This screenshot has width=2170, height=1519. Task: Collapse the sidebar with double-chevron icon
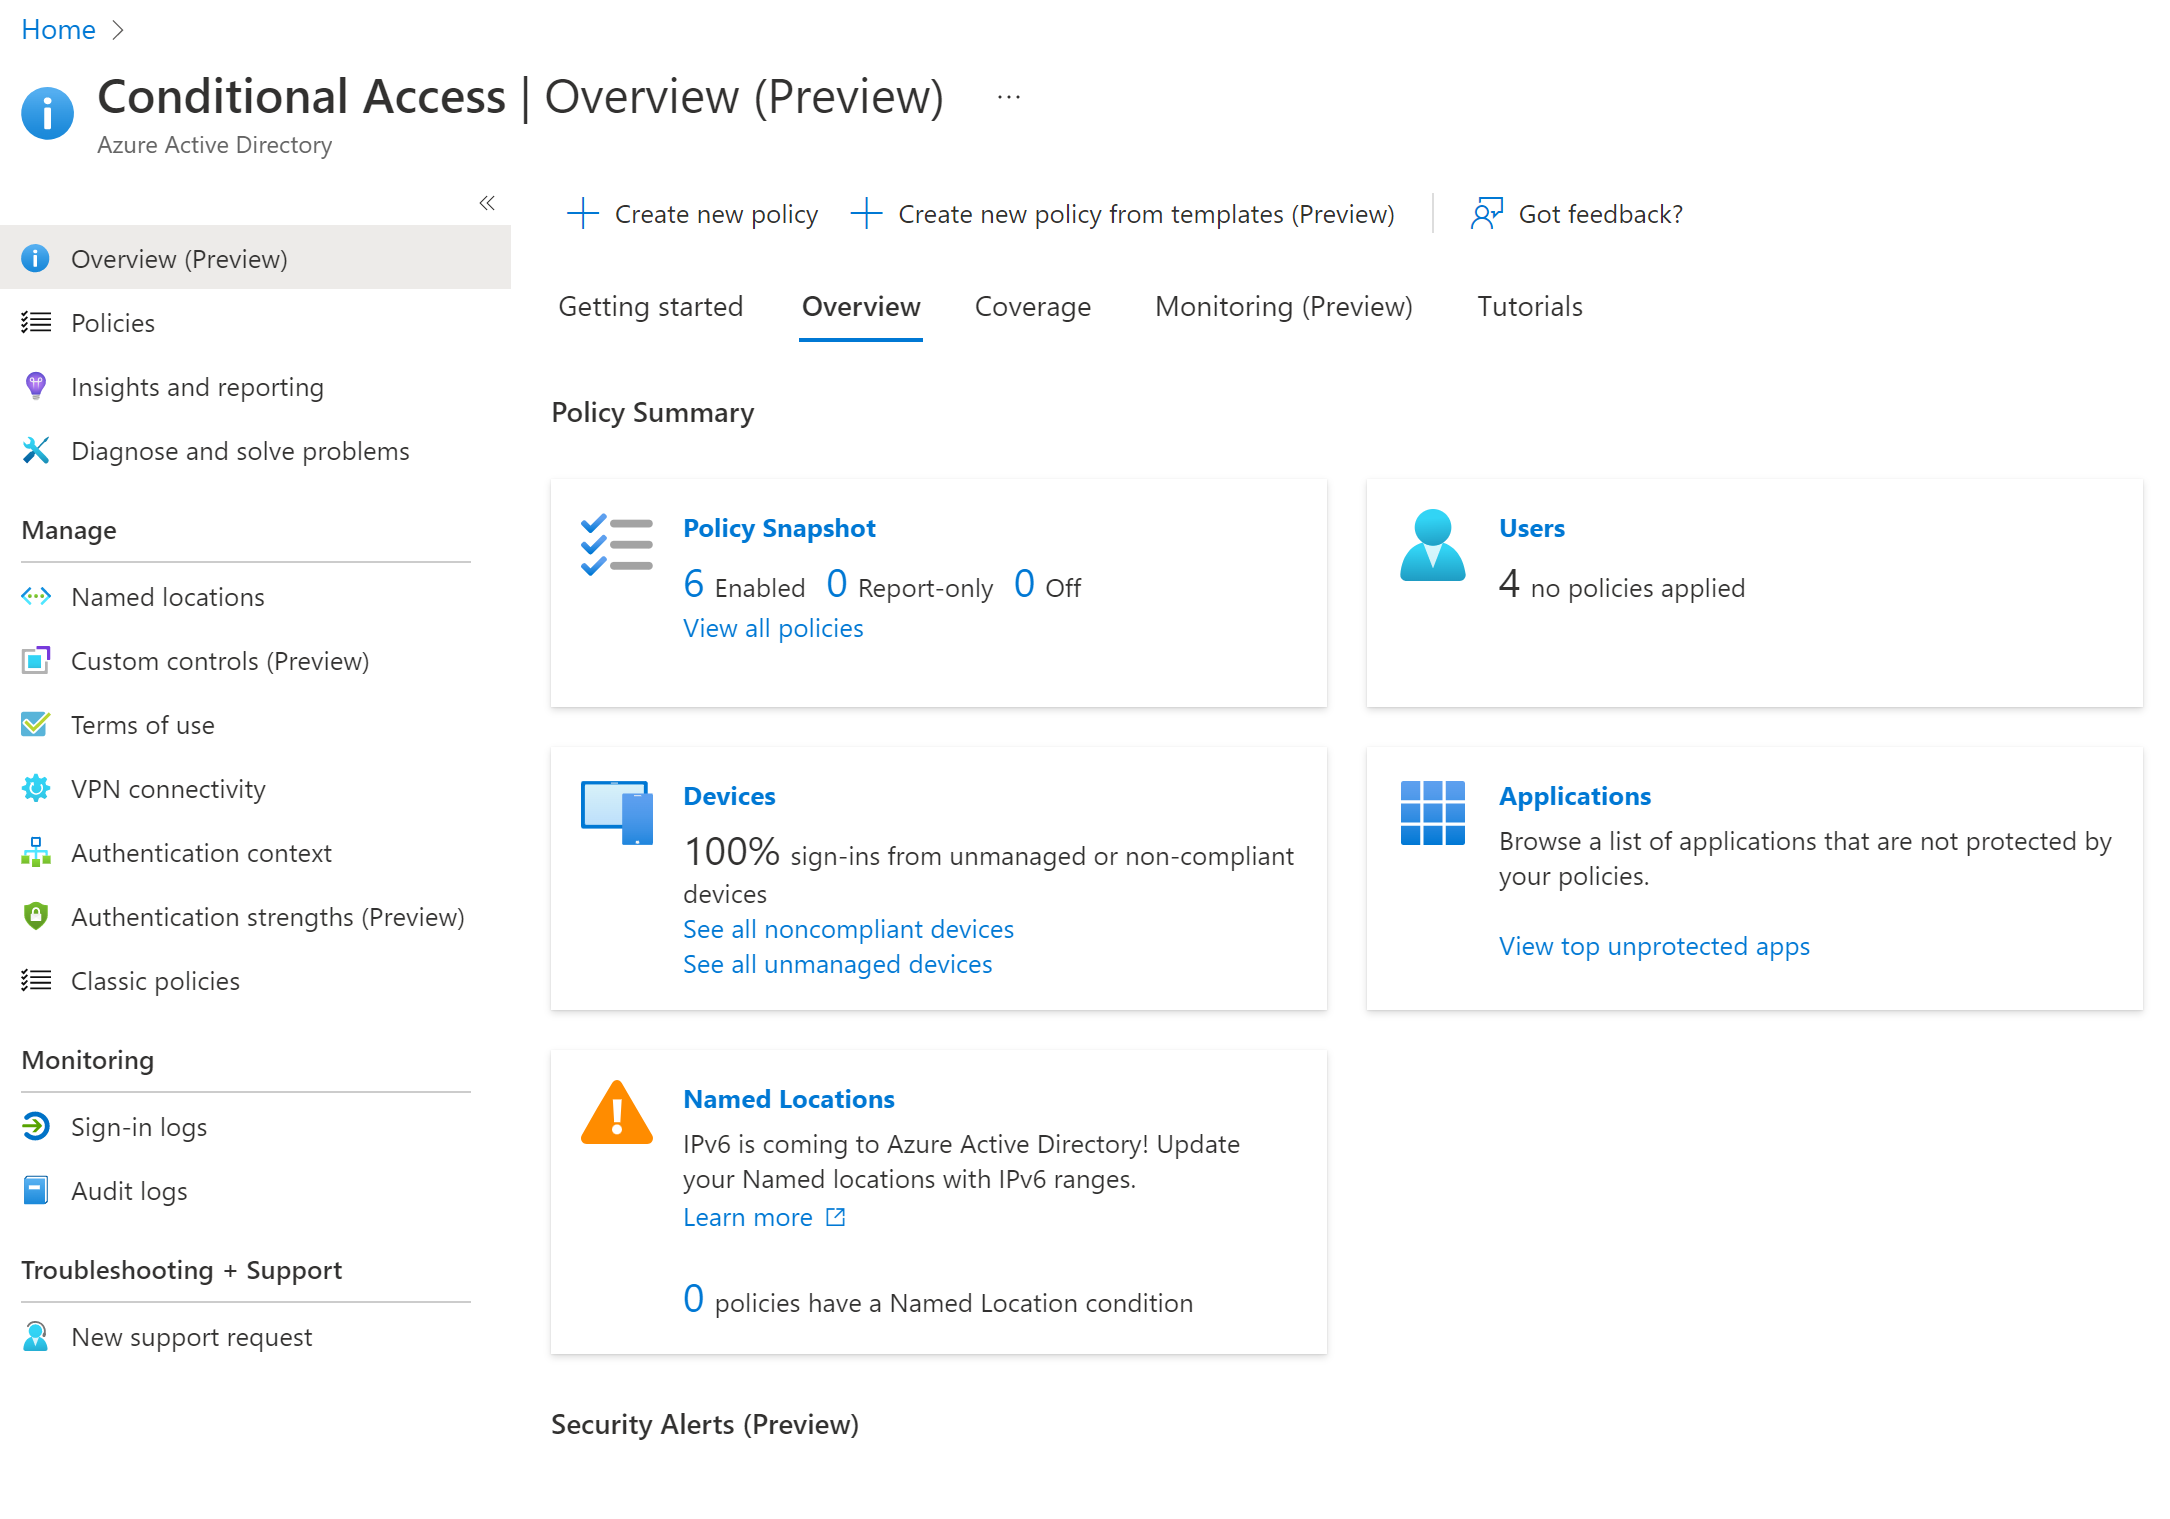487,203
